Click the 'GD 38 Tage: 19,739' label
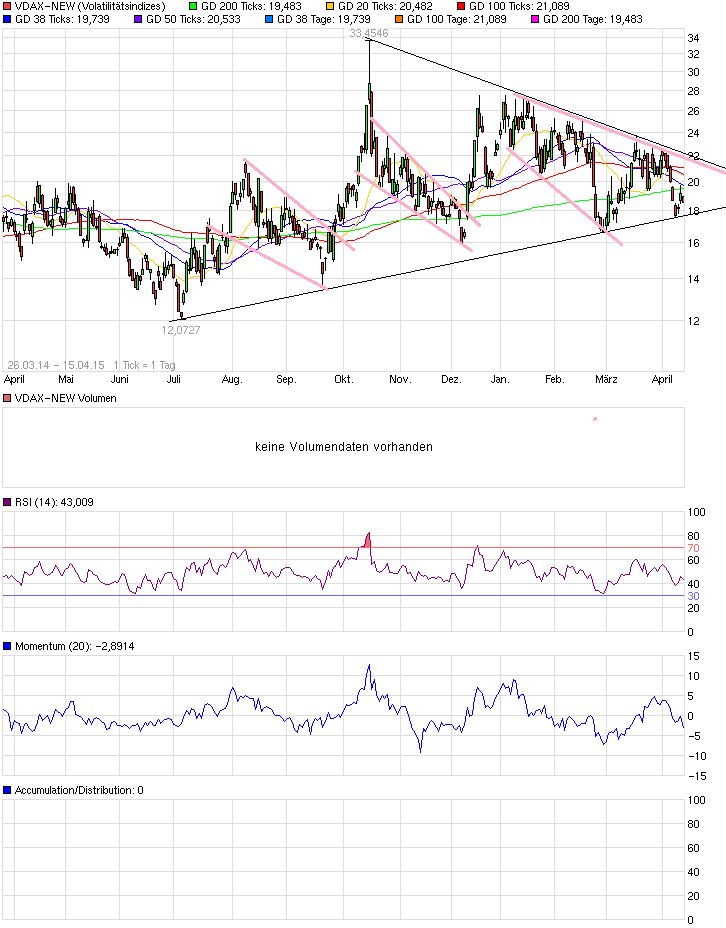The width and height of the screenshot is (726, 928). click(324, 20)
